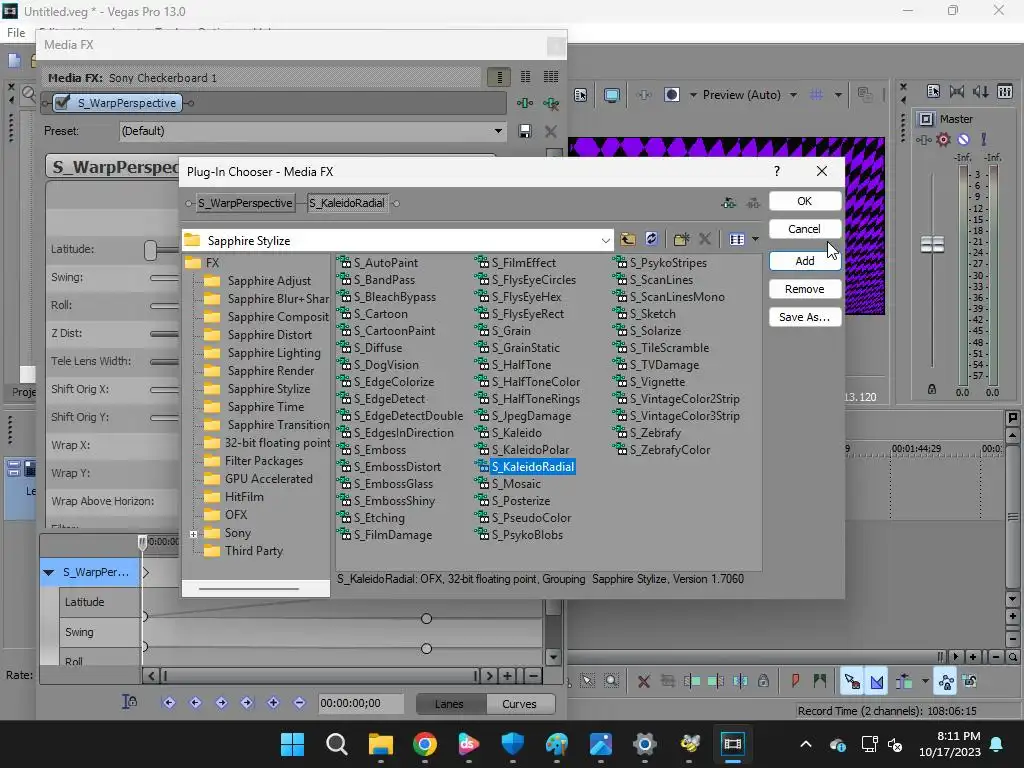Switch to the Lanes view
This screenshot has width=1024, height=768.
click(x=449, y=704)
